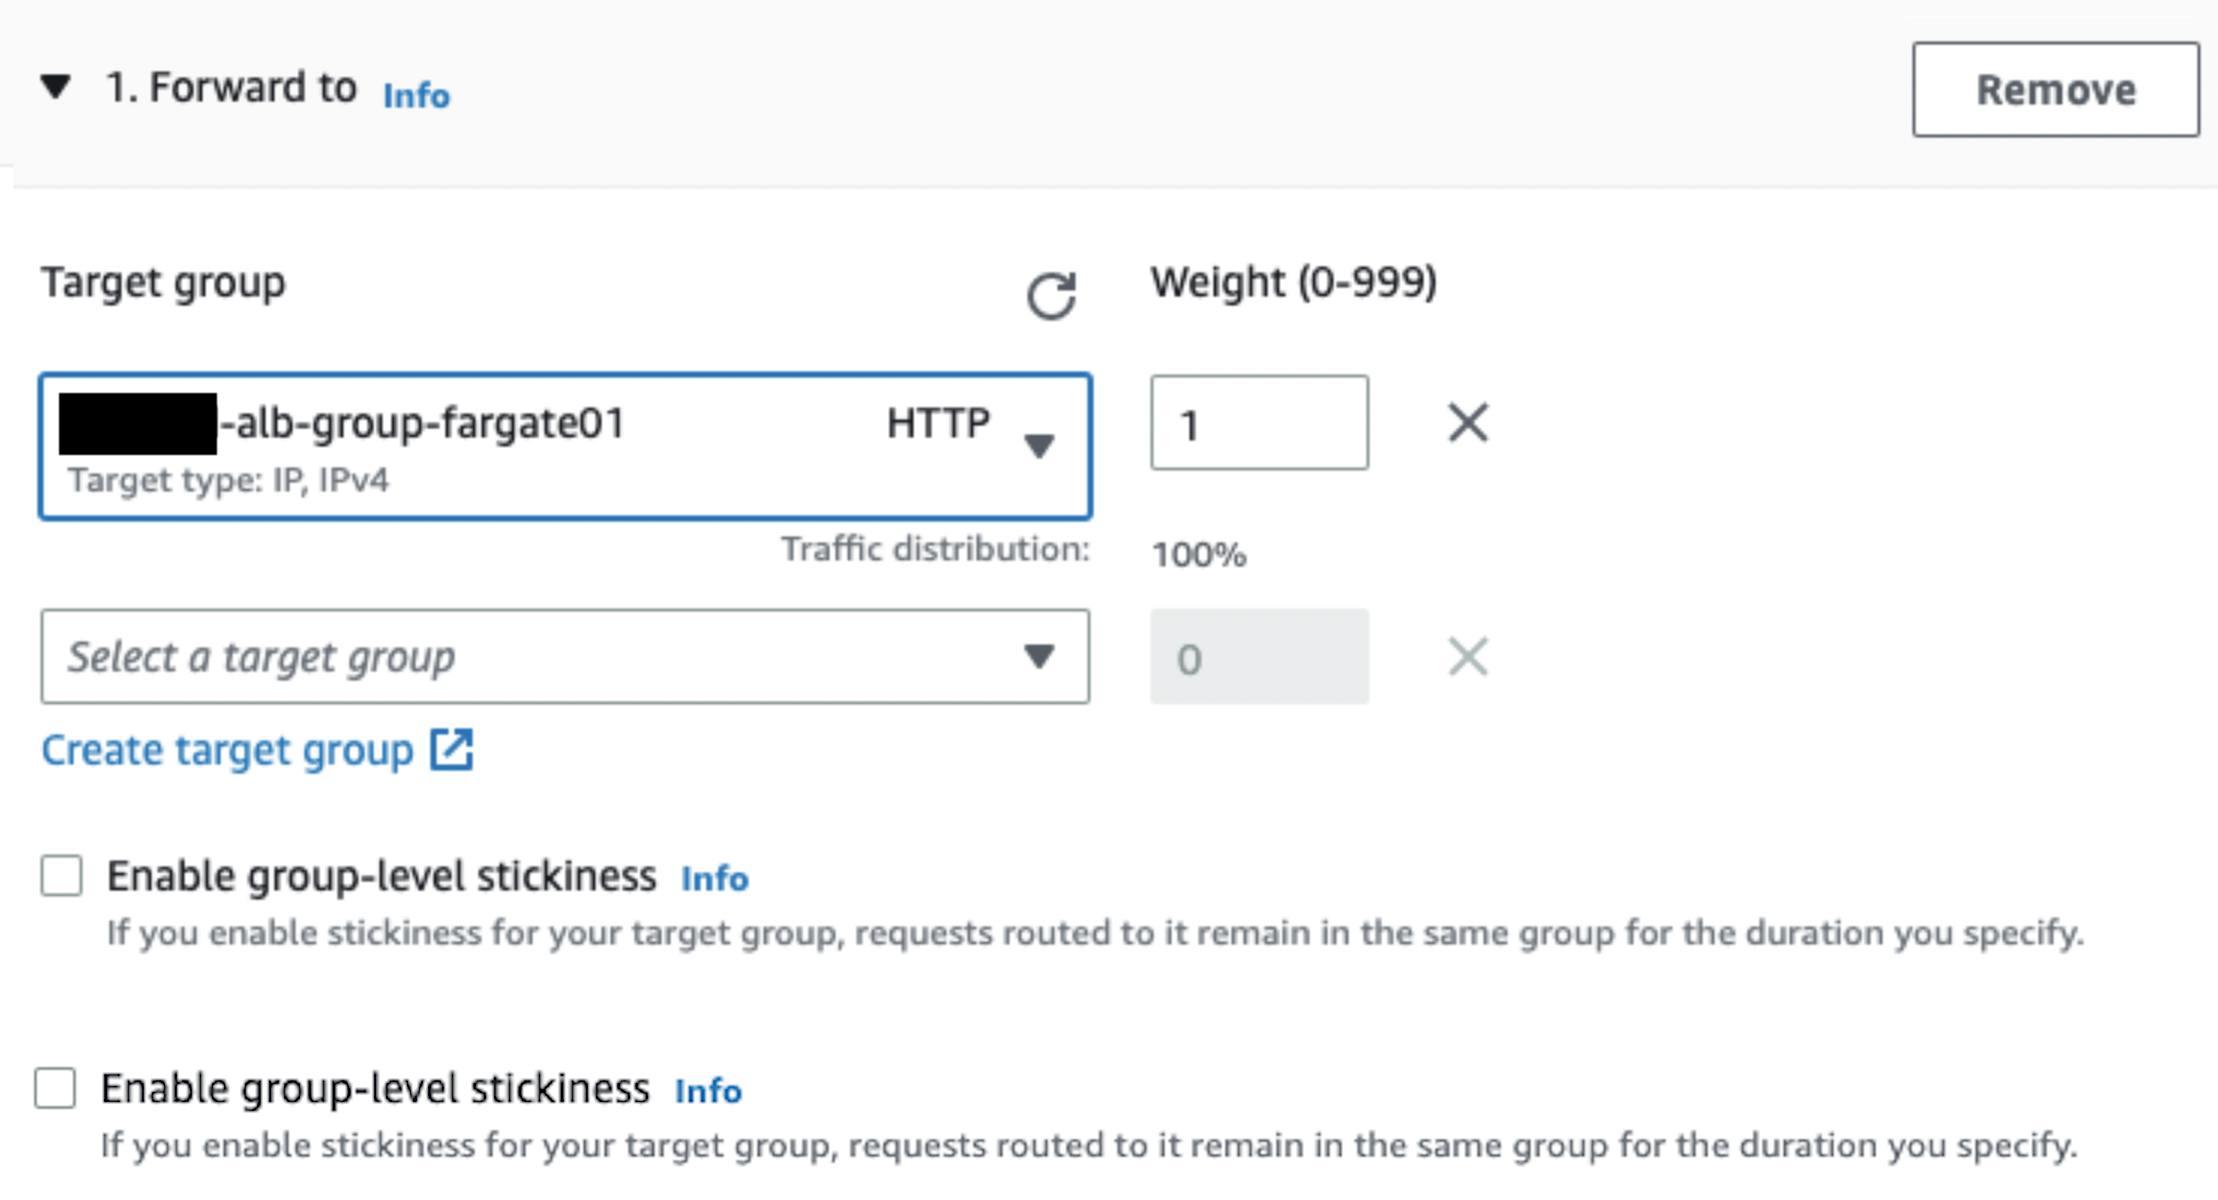Screen dimensions: 2218x1200
Task: Enable the first group-level stickiness checkbox
Action: (62, 876)
